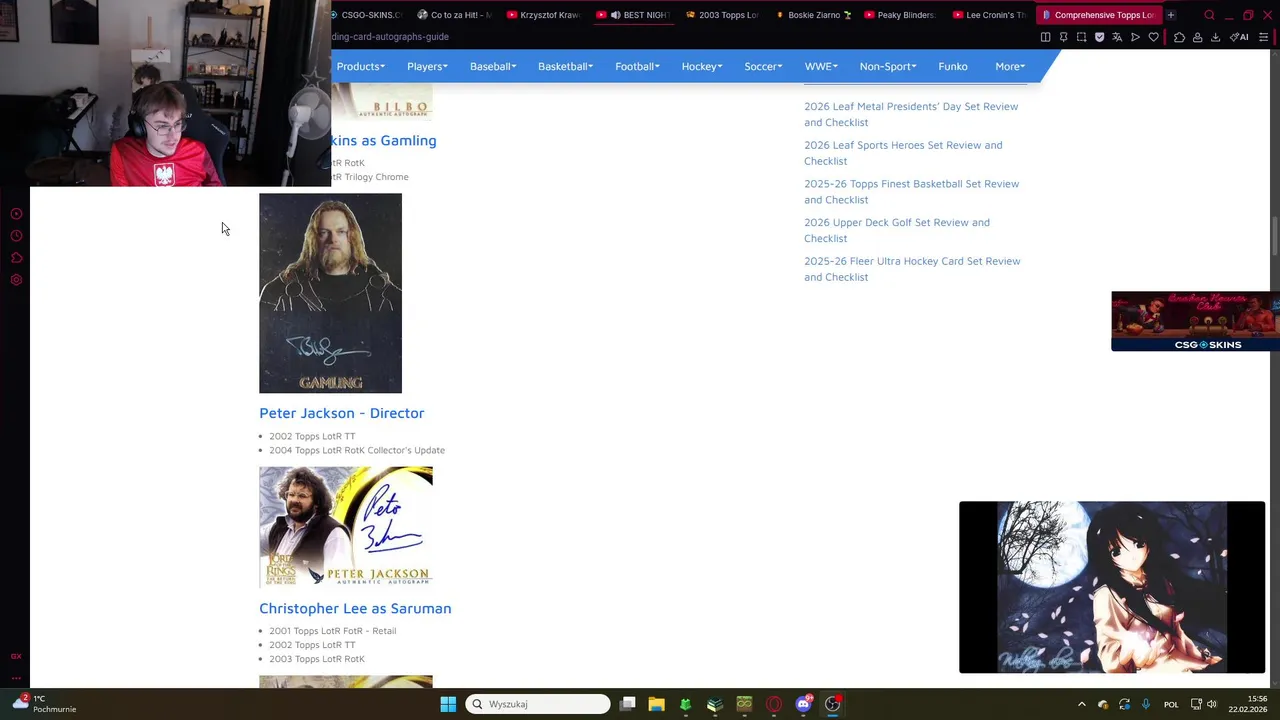Open Task View on taskbar
This screenshot has width=1280, height=720.
(627, 704)
